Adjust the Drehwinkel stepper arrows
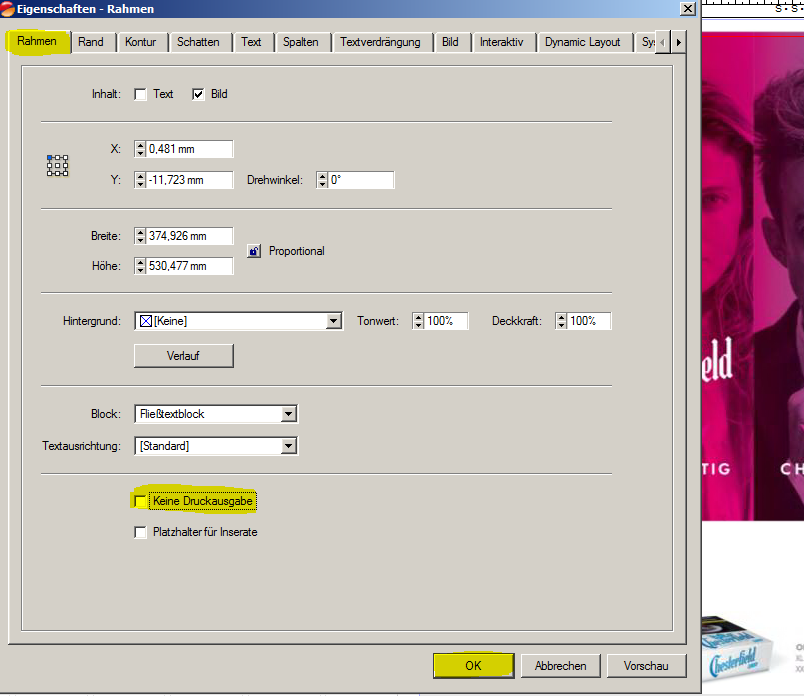The image size is (804, 696). click(x=322, y=180)
